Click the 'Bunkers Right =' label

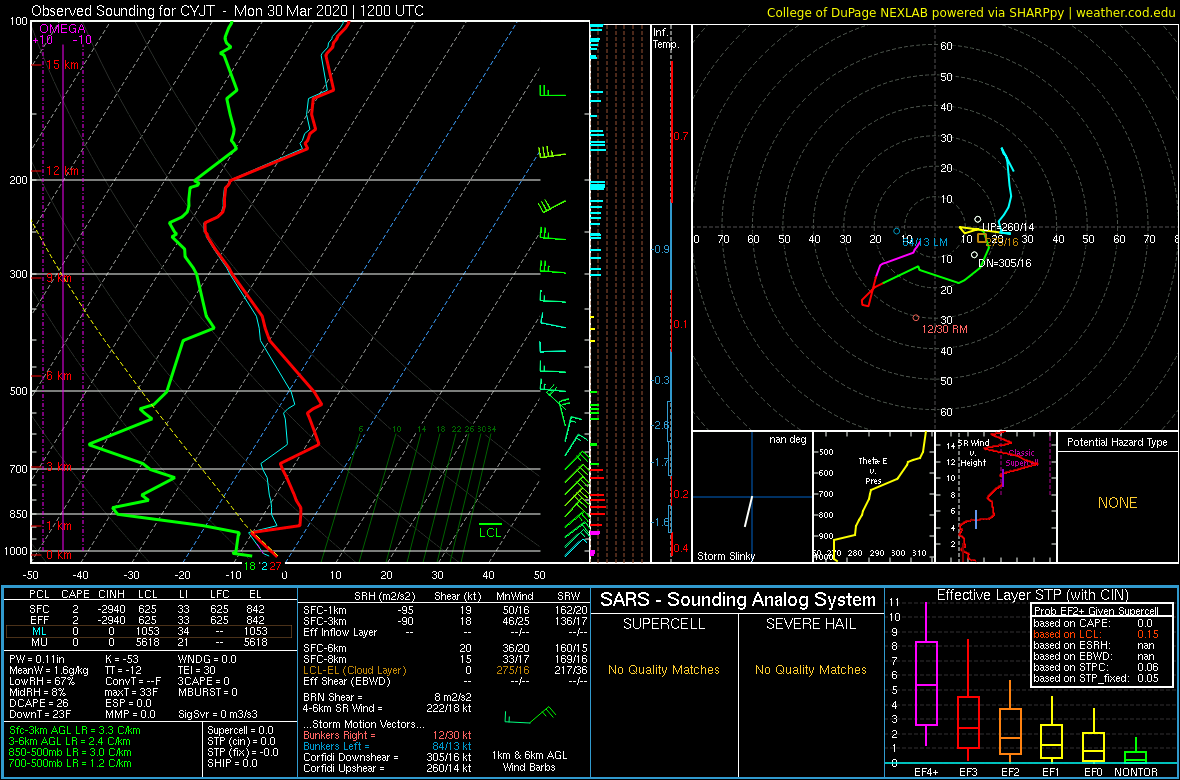point(341,735)
